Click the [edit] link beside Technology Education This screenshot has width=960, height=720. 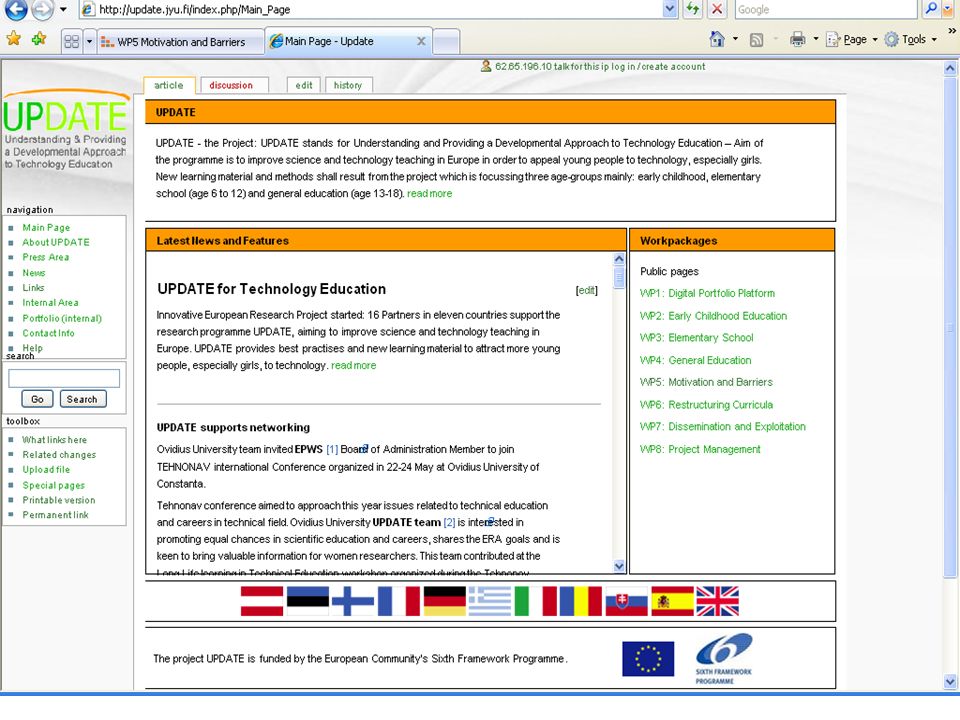pos(587,290)
